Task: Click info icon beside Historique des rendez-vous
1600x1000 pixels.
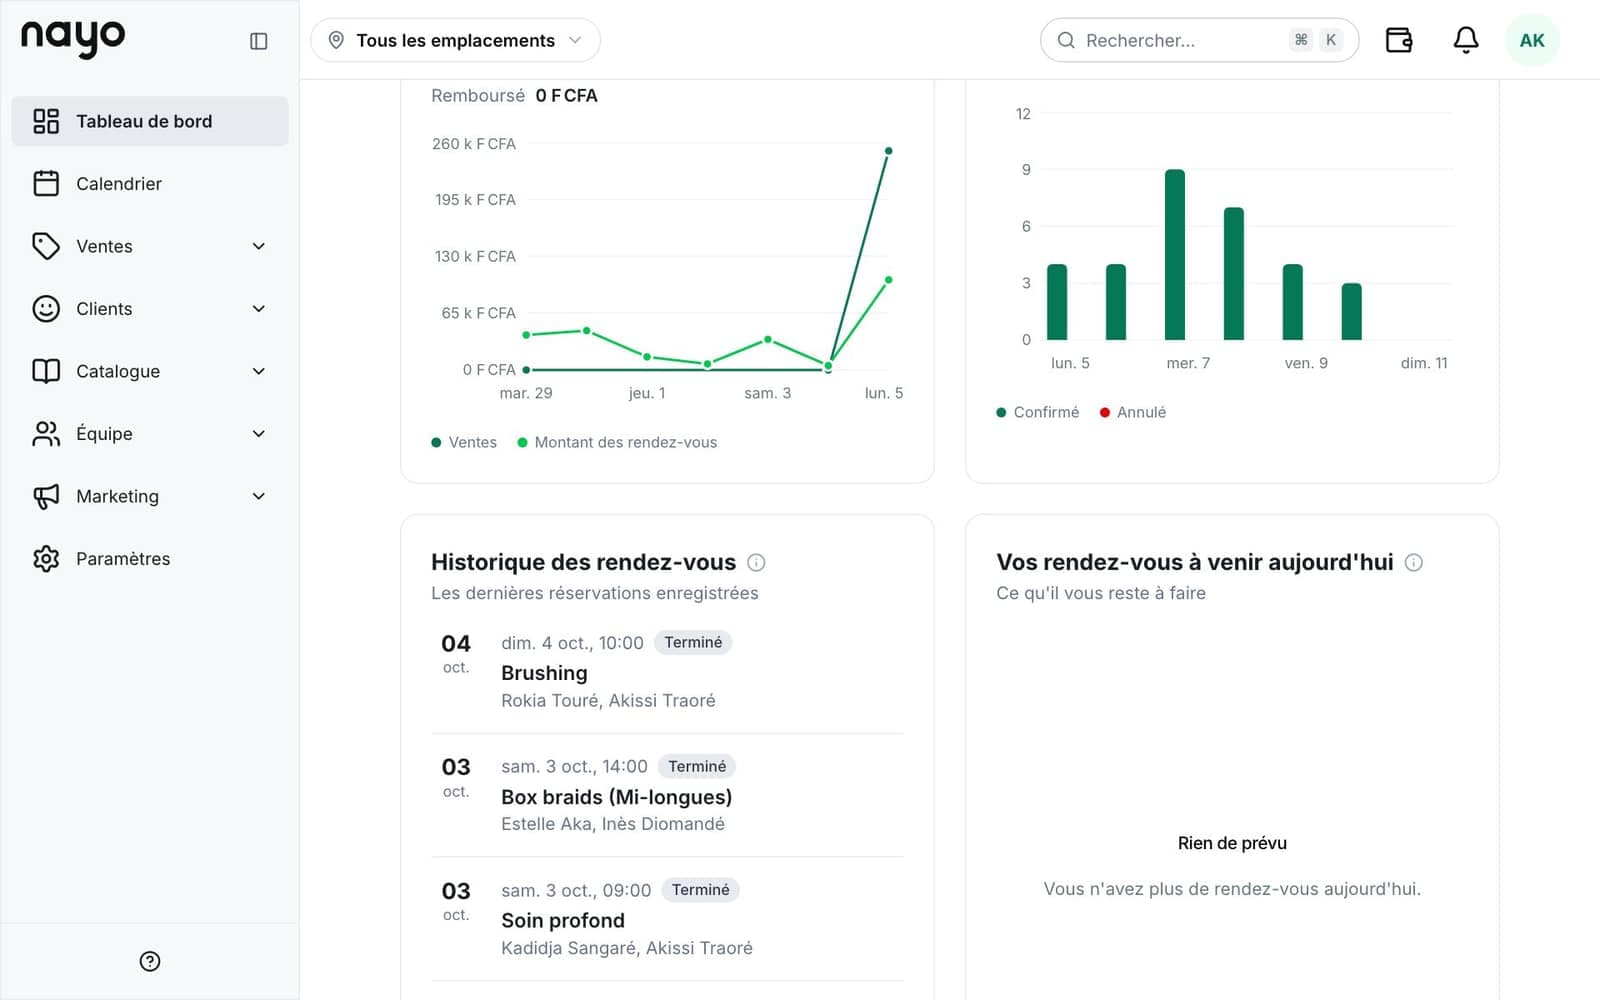Action: [756, 562]
